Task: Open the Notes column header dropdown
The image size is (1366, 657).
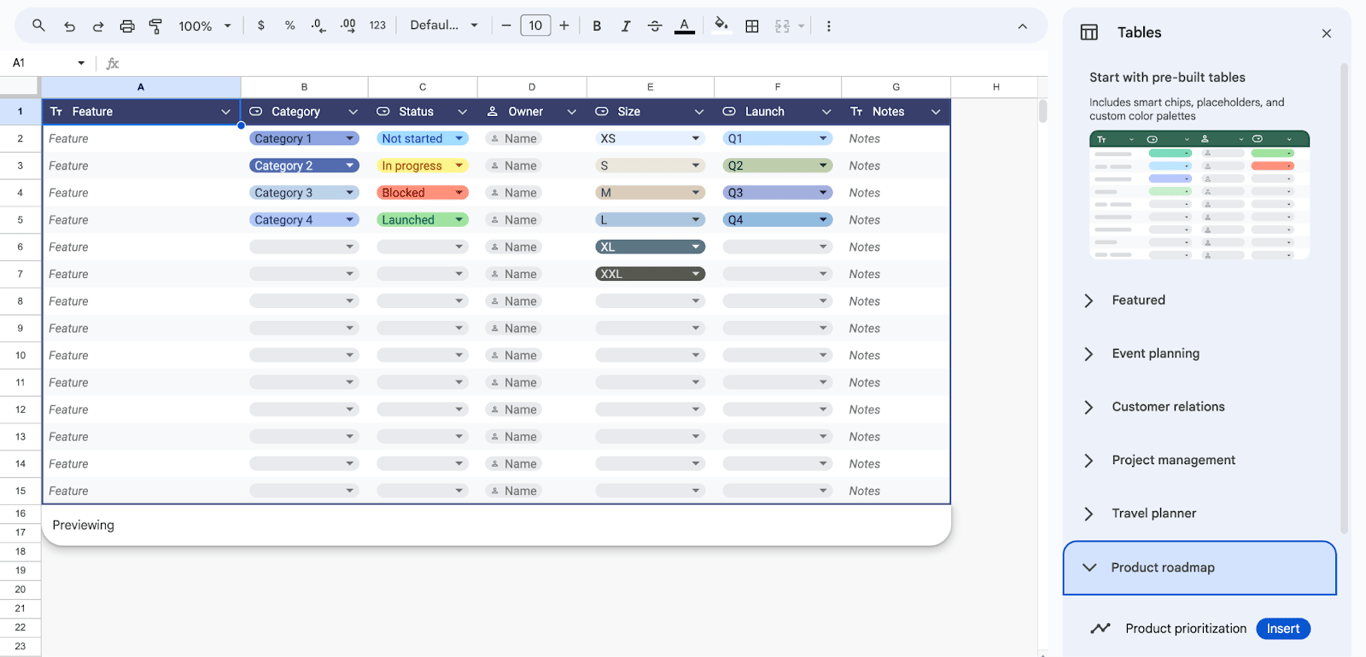Action: point(936,112)
